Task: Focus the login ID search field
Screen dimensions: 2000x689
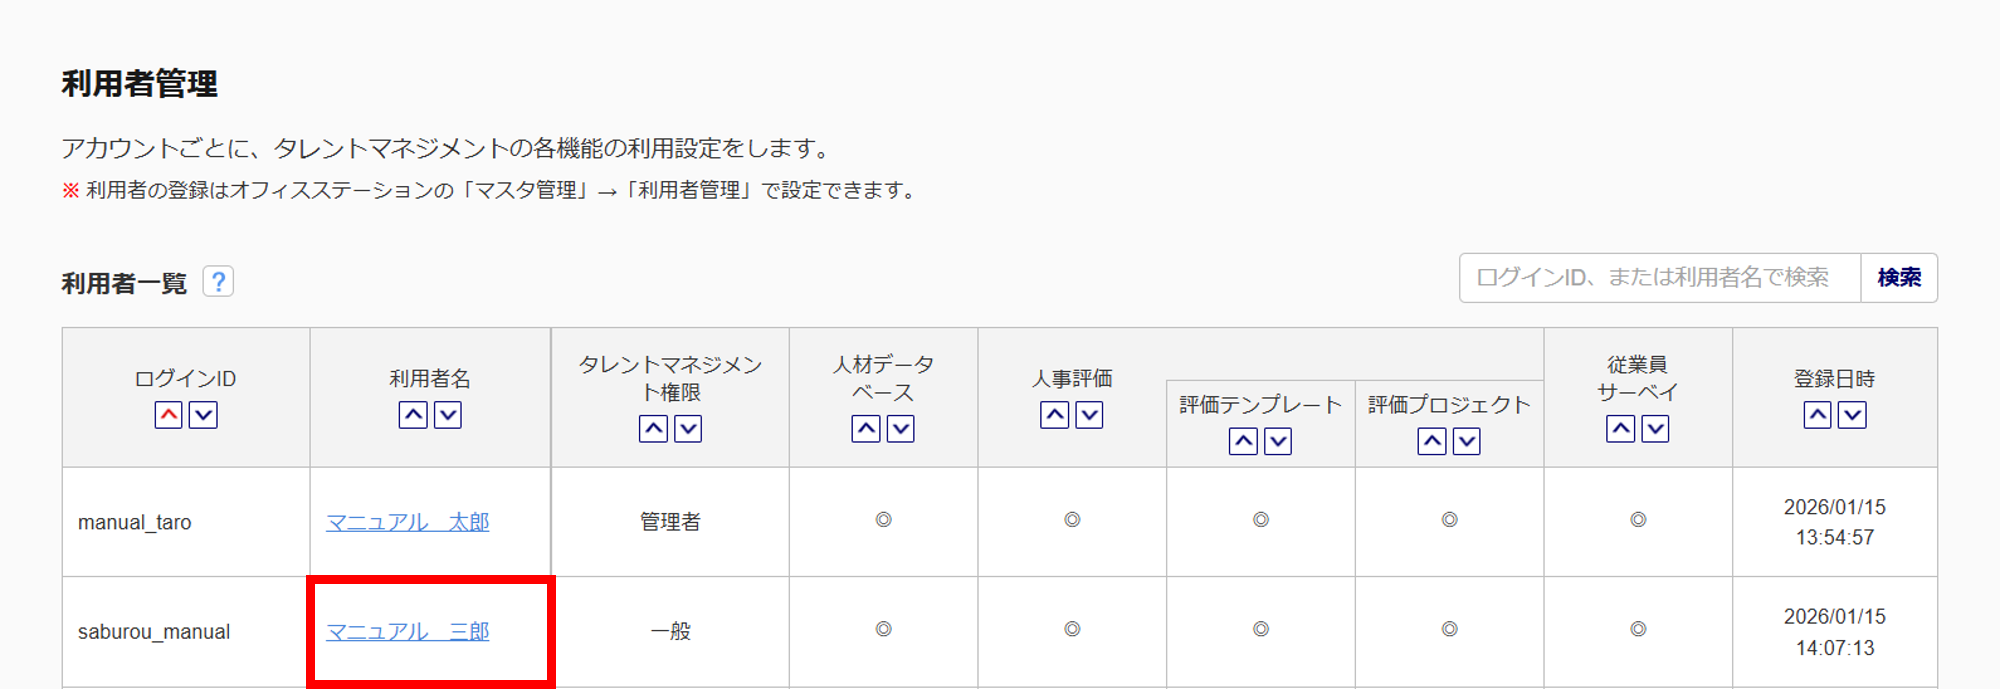Action: point(1659,278)
